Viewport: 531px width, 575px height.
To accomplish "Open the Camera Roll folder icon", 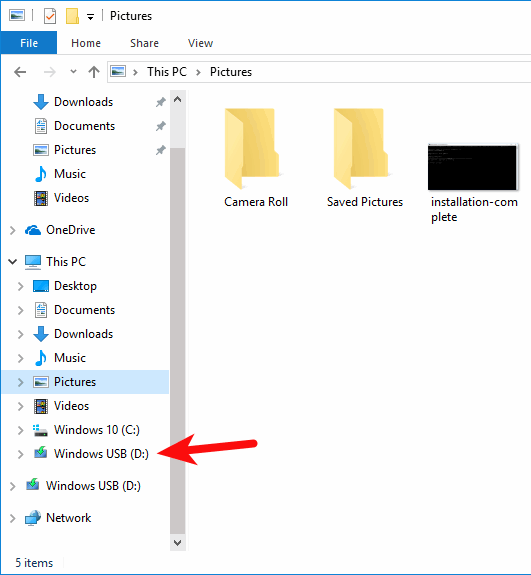I will (x=252, y=148).
